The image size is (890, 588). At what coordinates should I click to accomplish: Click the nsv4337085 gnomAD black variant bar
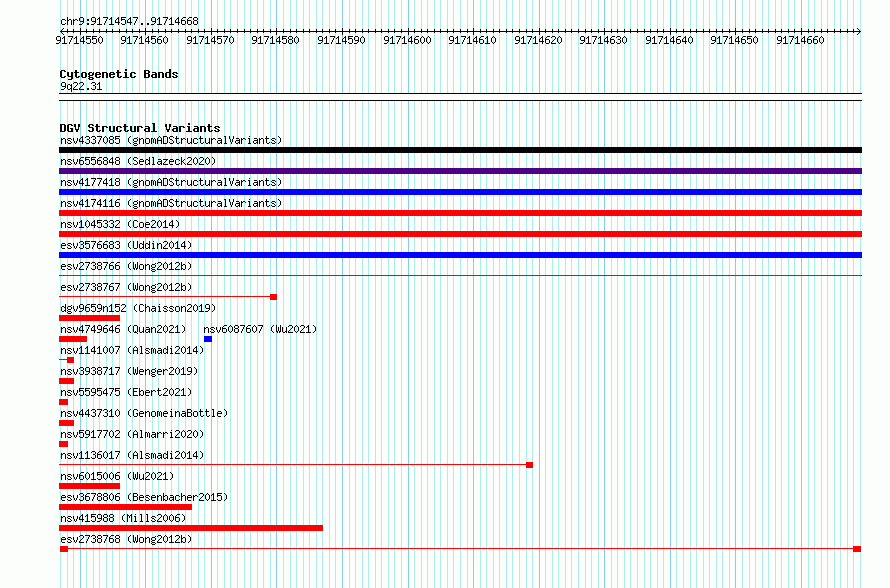[x=460, y=150]
